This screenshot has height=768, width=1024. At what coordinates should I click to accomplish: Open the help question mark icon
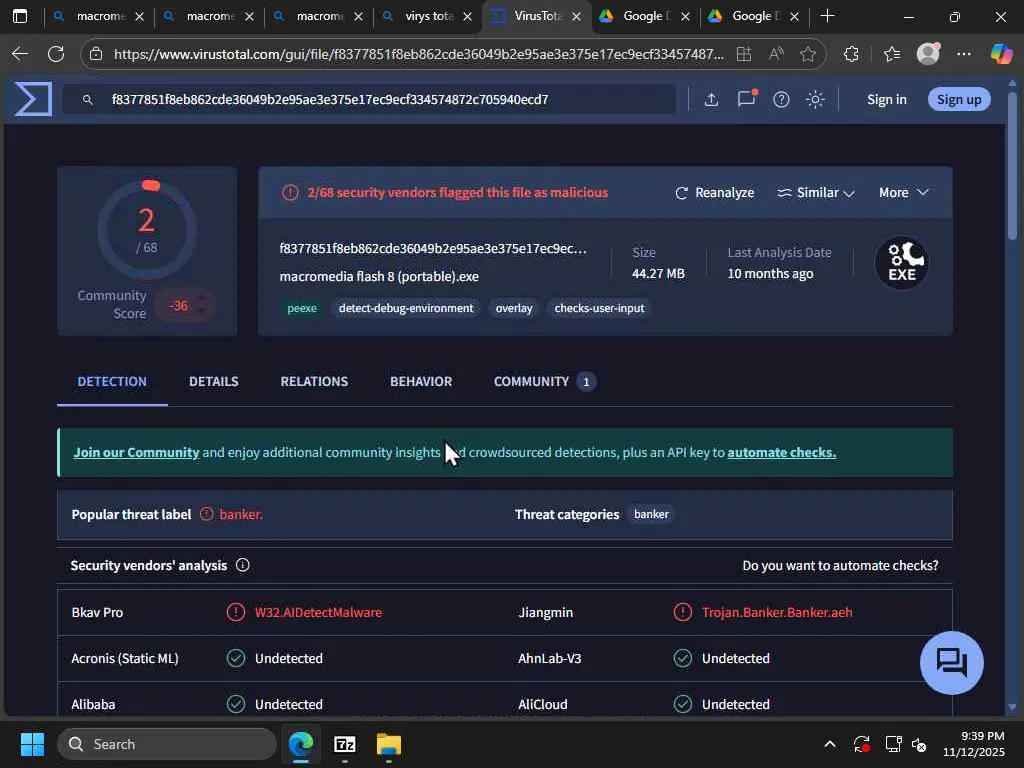click(781, 99)
